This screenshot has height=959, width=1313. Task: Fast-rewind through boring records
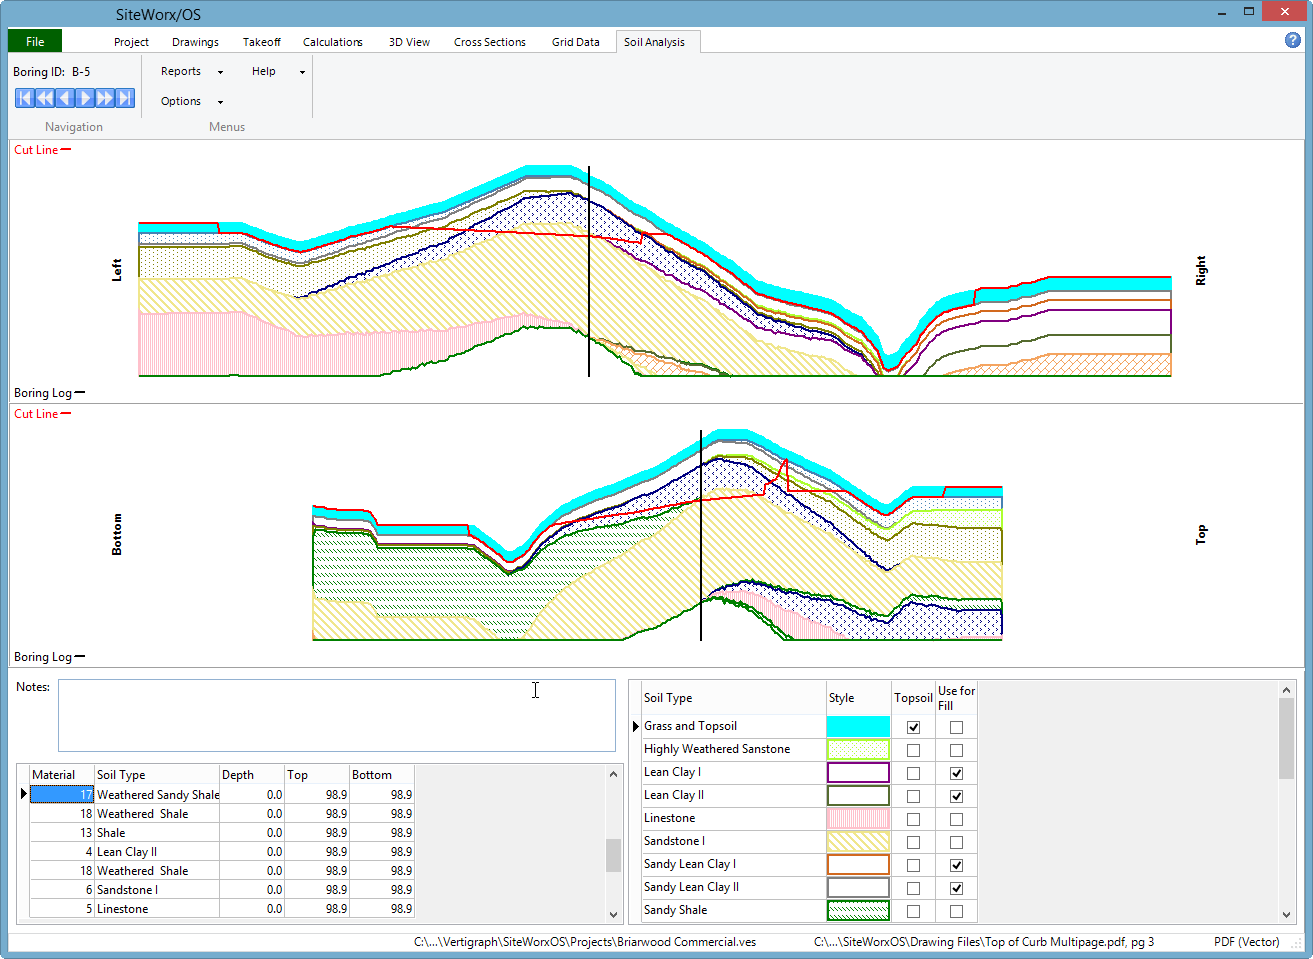pos(44,97)
